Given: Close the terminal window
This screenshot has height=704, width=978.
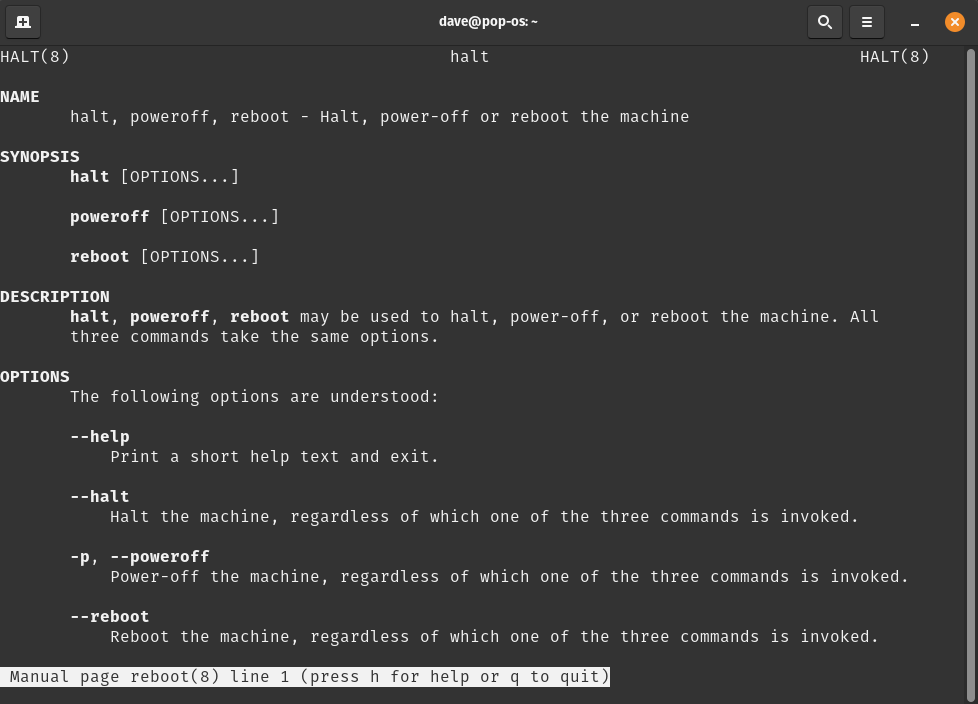Looking at the screenshot, I should click(x=954, y=21).
